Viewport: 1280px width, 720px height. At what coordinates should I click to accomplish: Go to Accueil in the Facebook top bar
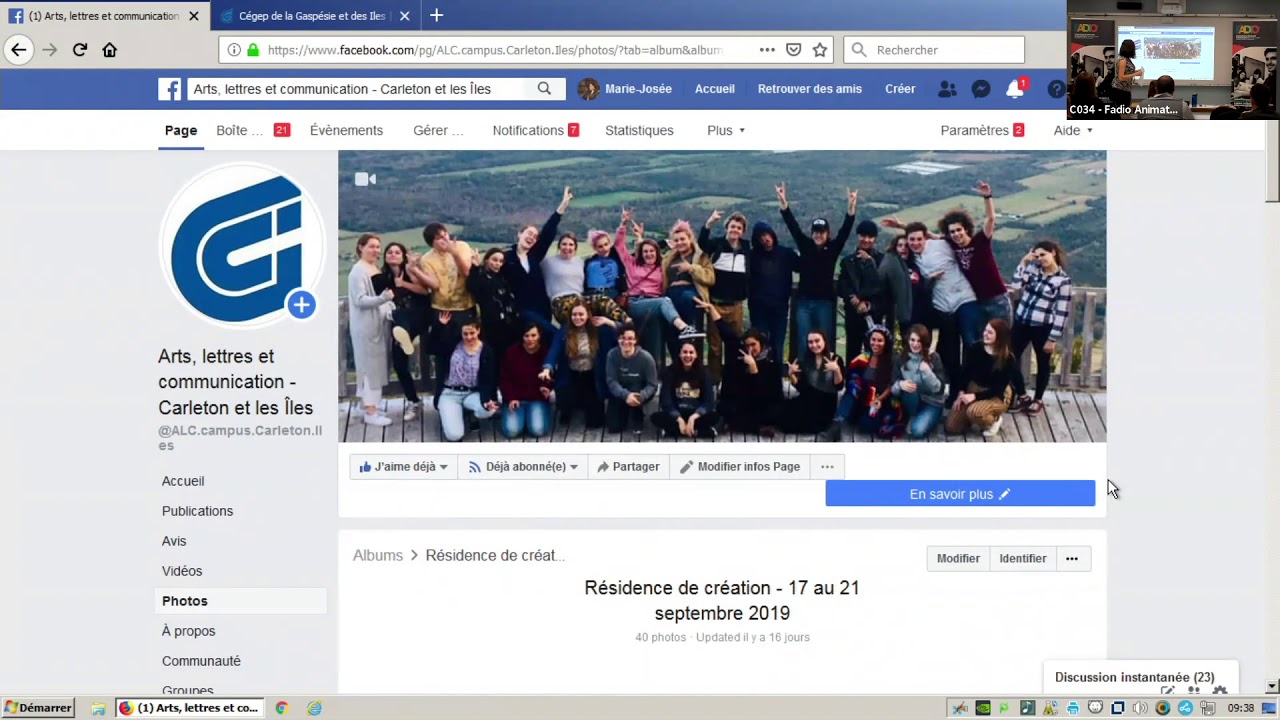[x=715, y=89]
